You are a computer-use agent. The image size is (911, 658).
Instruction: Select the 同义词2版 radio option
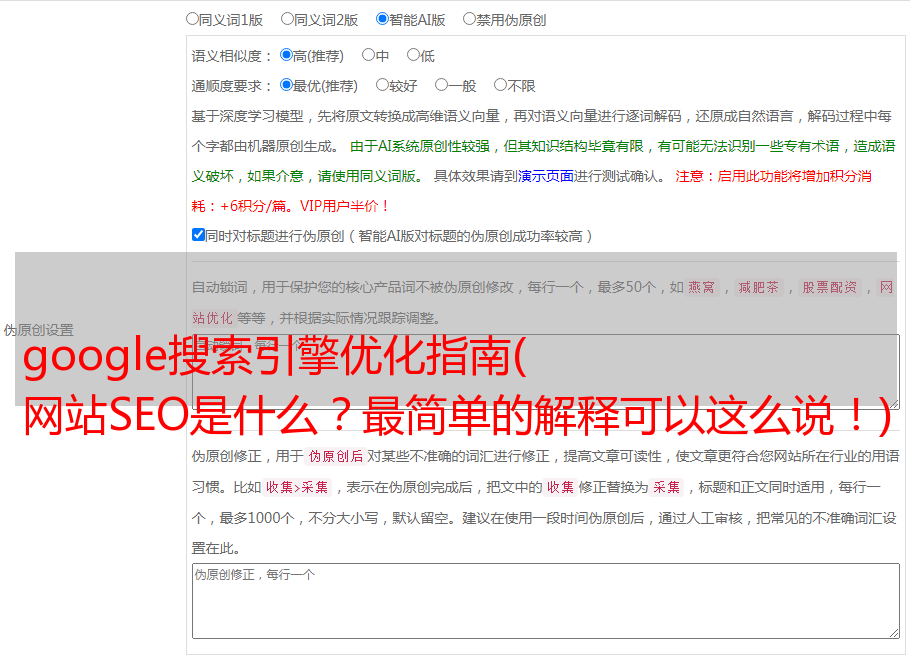pos(287,19)
